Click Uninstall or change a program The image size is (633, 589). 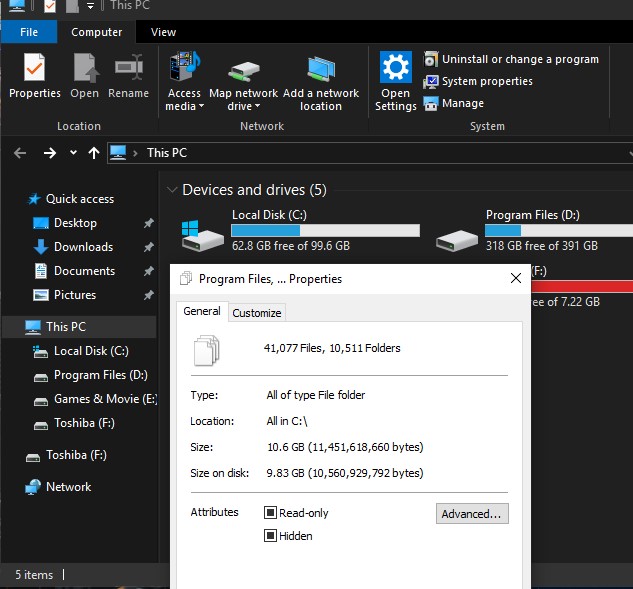pos(511,59)
